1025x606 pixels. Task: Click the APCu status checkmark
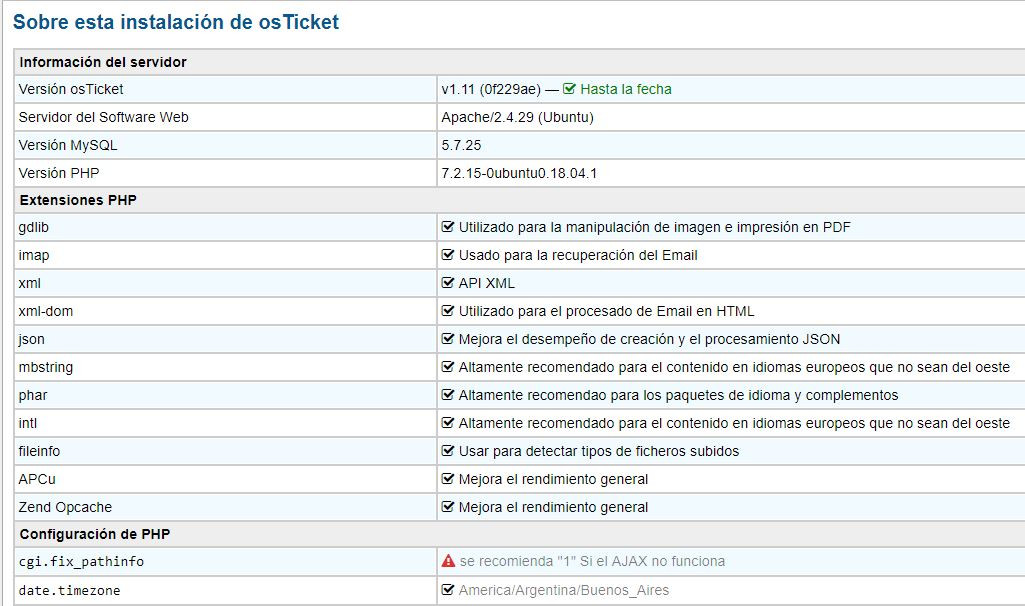[x=448, y=479]
